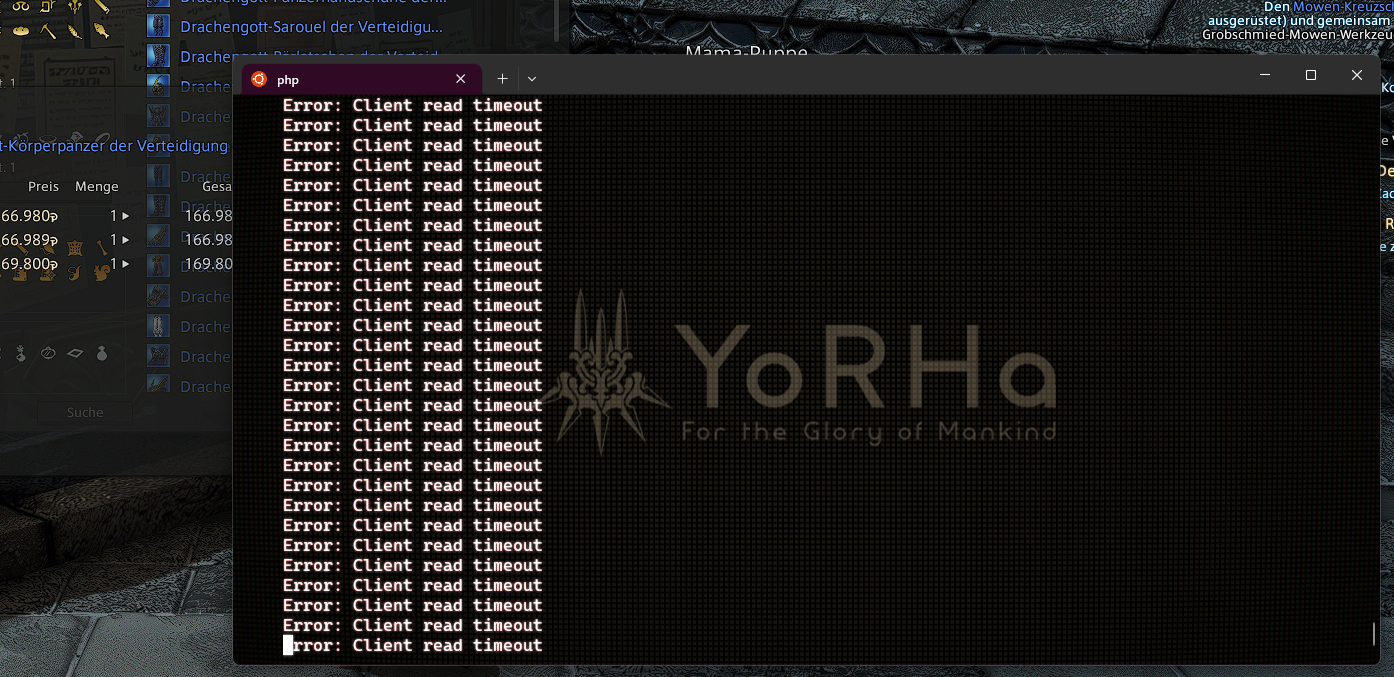Image resolution: width=1394 pixels, height=677 pixels.
Task: Click the quantity arrow in the 166.980 row
Action: [126, 215]
